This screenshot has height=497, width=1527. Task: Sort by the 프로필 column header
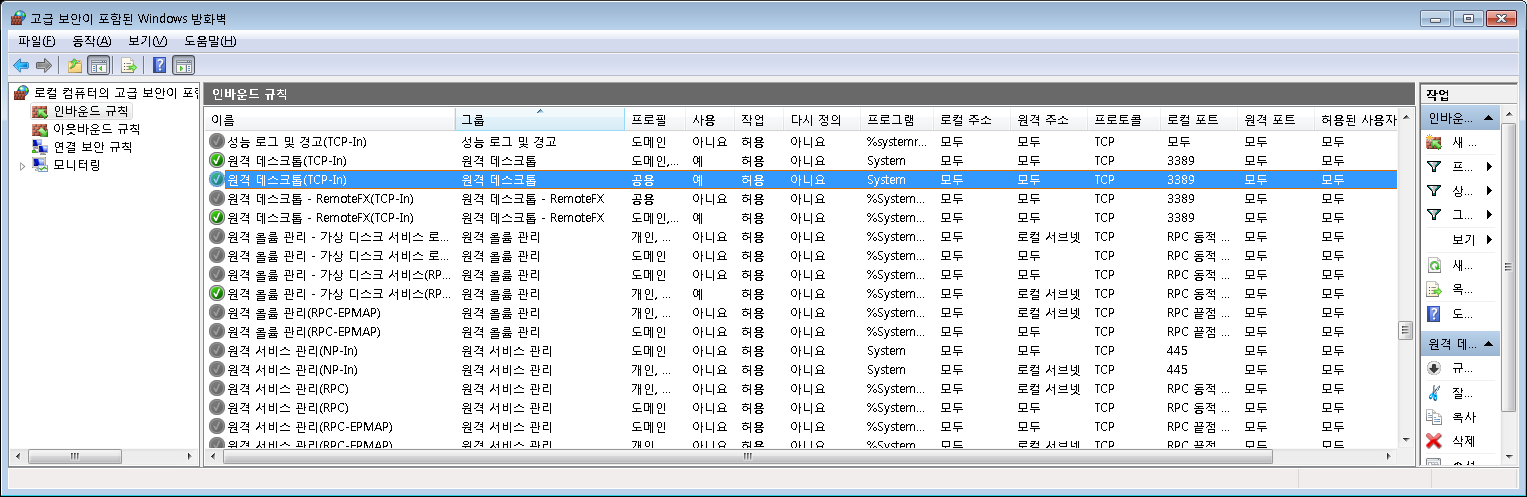655,120
